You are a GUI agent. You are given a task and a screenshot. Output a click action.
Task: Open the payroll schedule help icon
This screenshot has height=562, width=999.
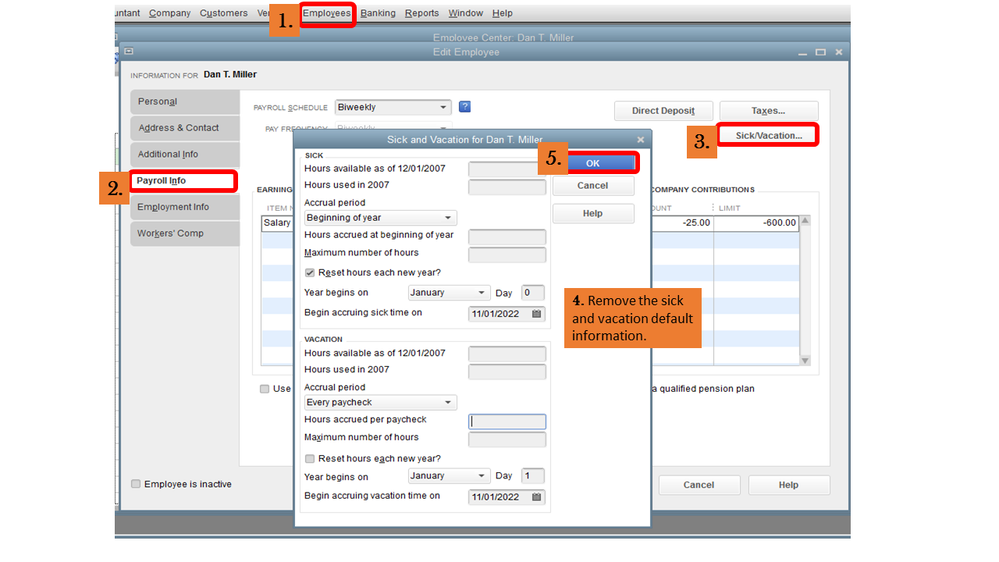tap(464, 106)
